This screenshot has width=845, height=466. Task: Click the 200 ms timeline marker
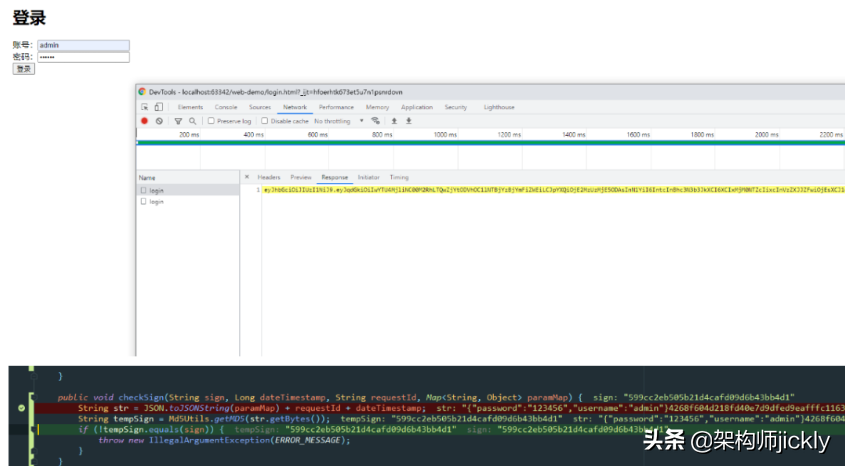[189, 135]
